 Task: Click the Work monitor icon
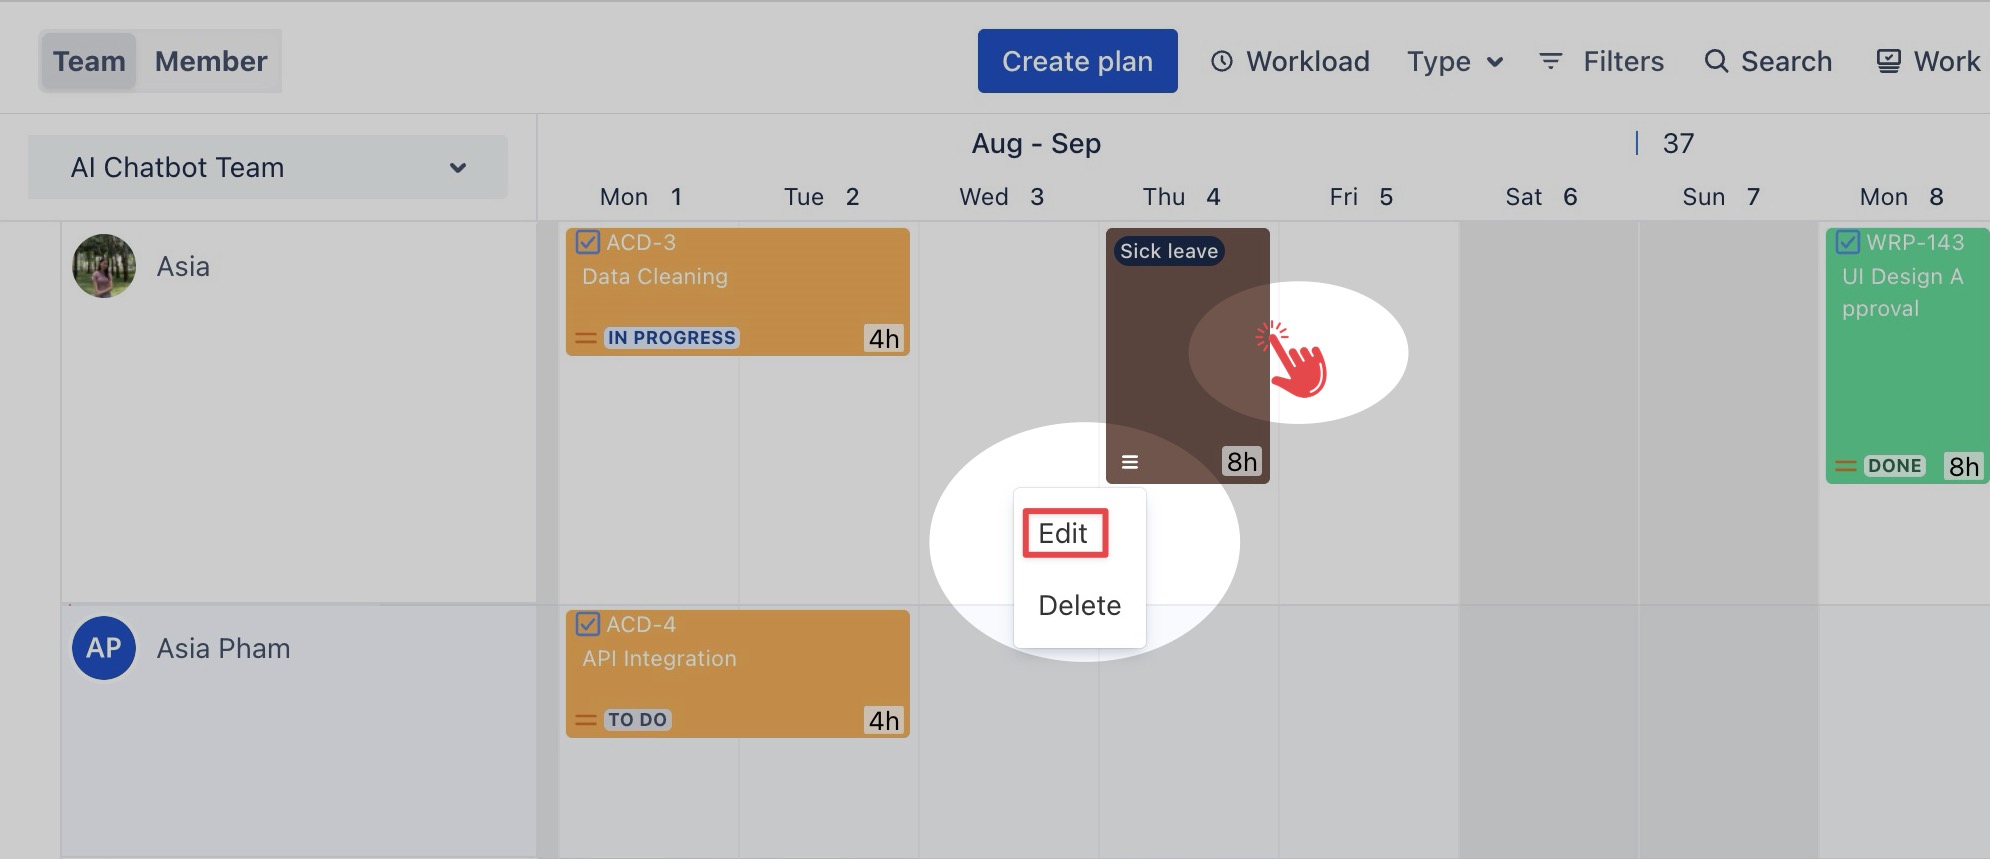[x=1888, y=61]
